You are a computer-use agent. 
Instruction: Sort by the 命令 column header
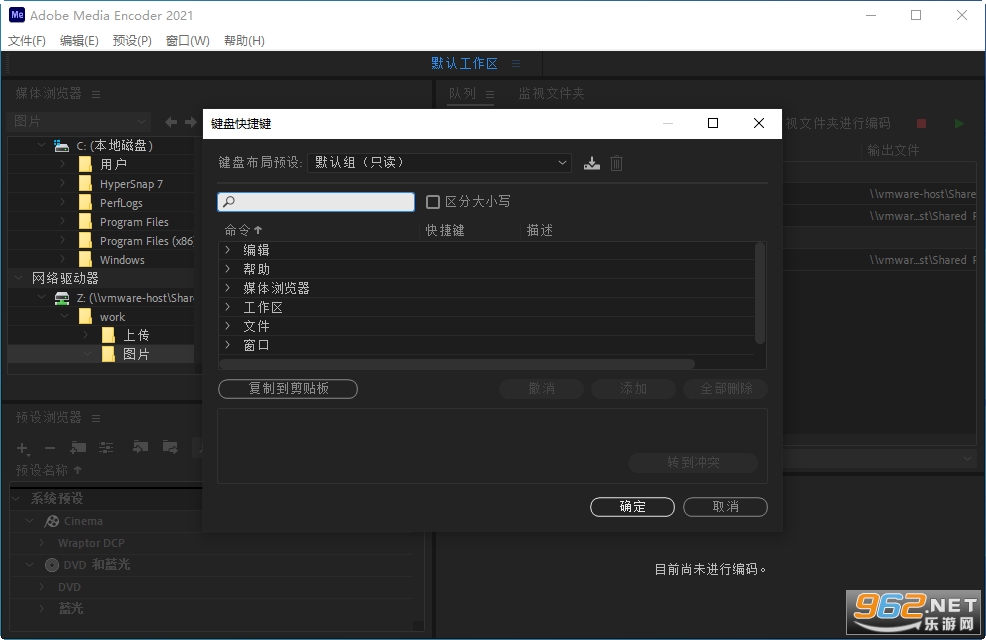tap(243, 230)
